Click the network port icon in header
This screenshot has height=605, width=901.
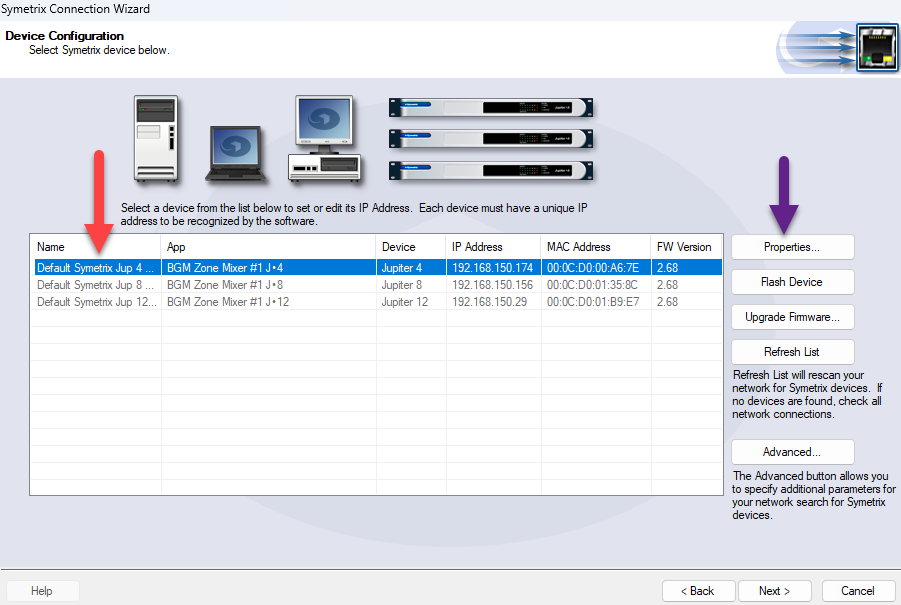tap(876, 47)
